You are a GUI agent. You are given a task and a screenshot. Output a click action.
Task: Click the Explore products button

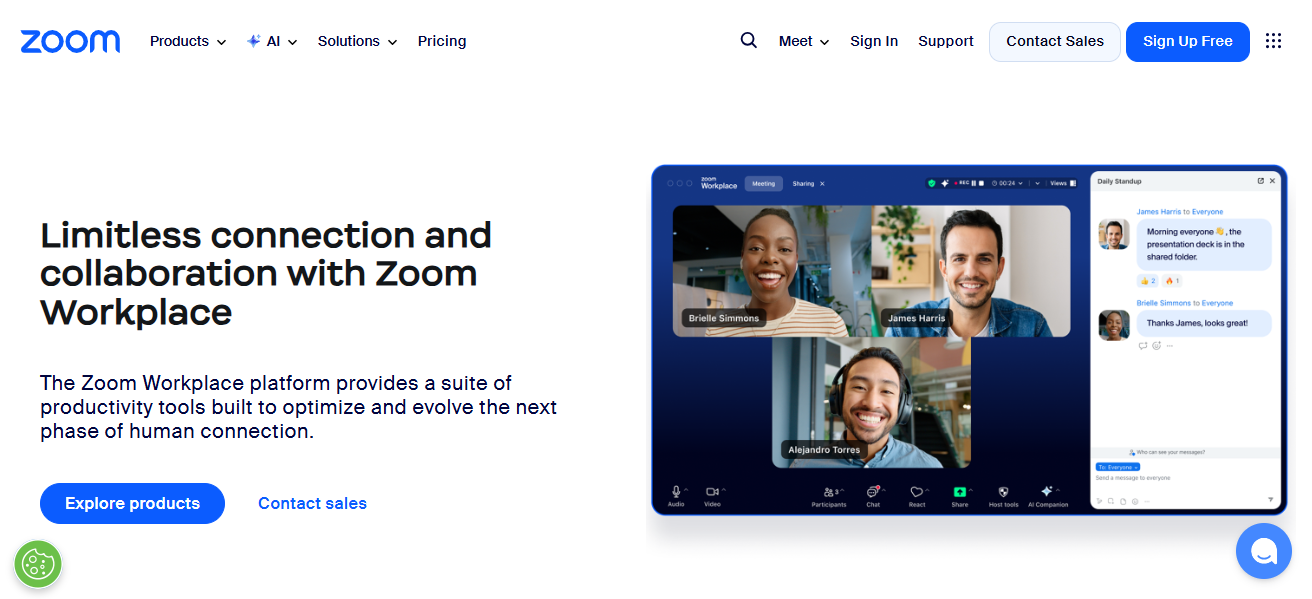pyautogui.click(x=132, y=503)
